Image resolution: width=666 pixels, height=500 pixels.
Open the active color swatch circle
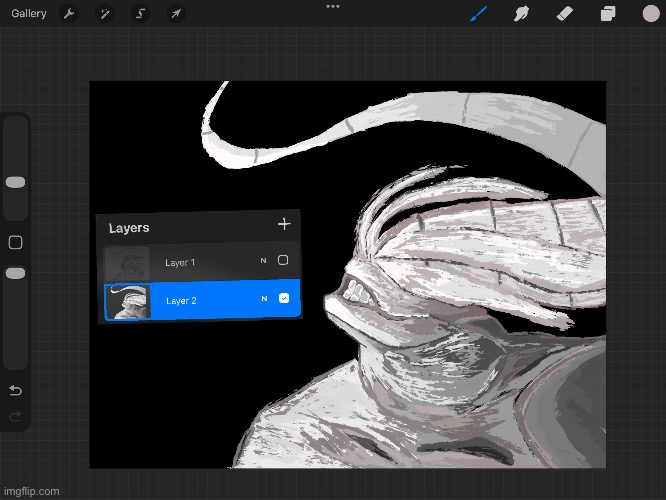650,14
